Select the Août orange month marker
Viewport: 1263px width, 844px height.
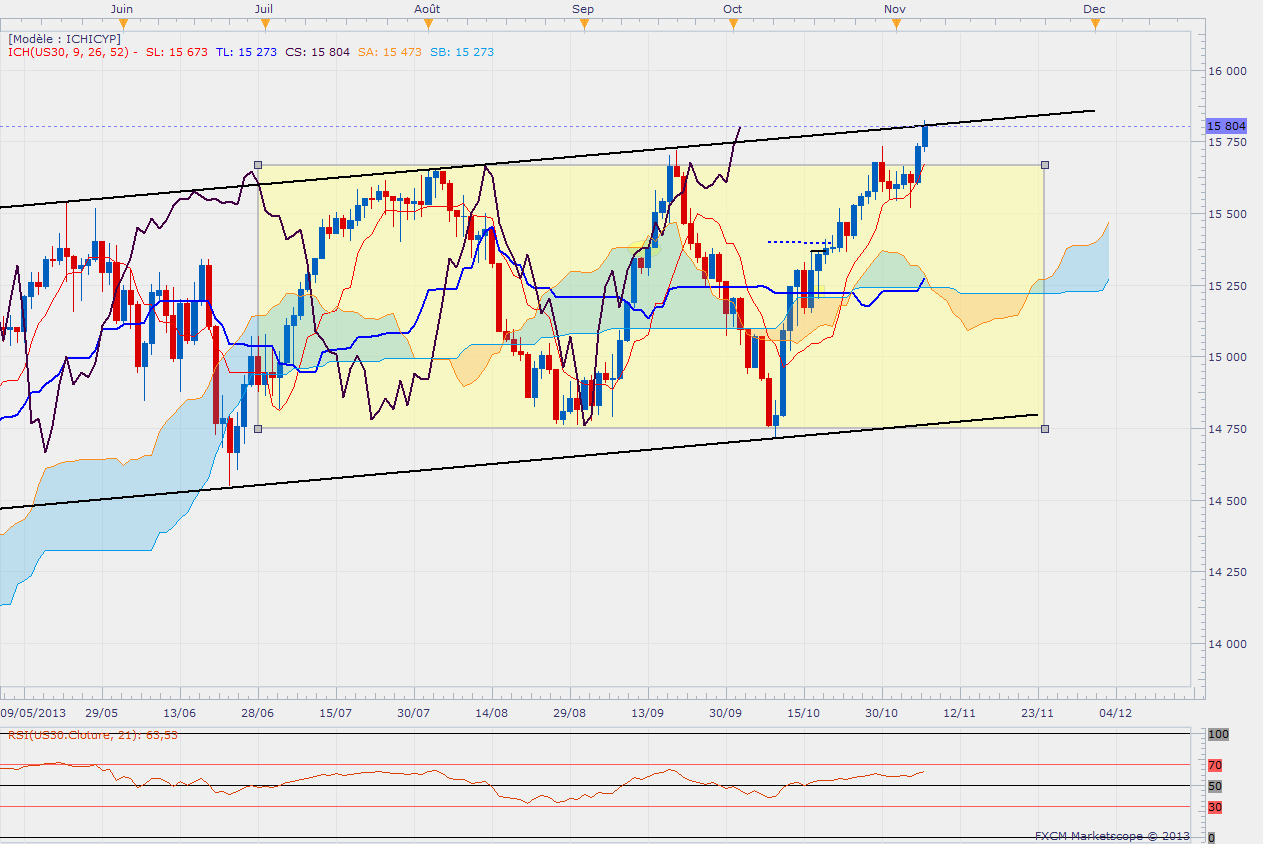(x=426, y=25)
